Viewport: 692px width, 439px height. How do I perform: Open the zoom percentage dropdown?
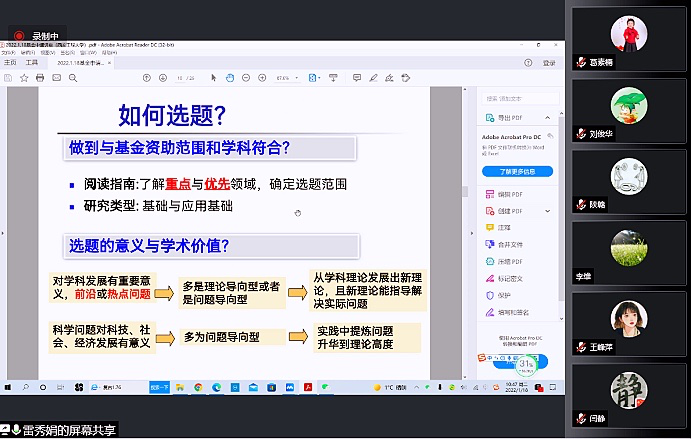pyautogui.click(x=285, y=78)
